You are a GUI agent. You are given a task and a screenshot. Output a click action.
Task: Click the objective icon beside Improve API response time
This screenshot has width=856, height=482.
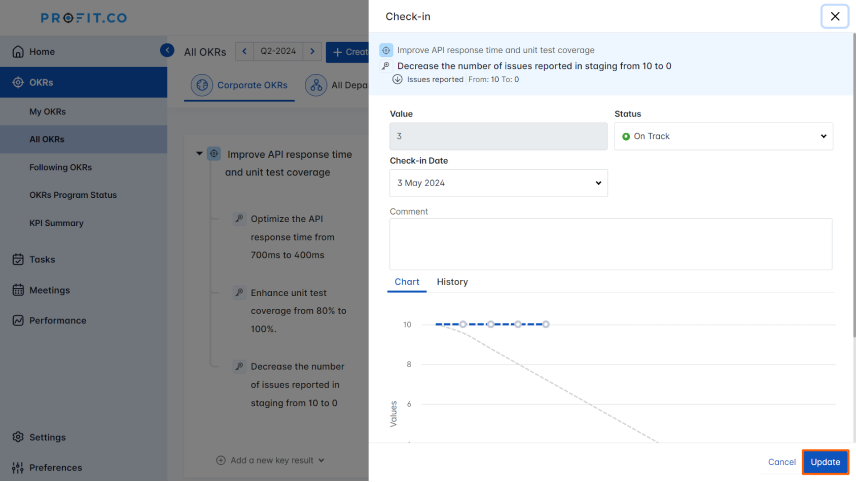click(x=214, y=154)
